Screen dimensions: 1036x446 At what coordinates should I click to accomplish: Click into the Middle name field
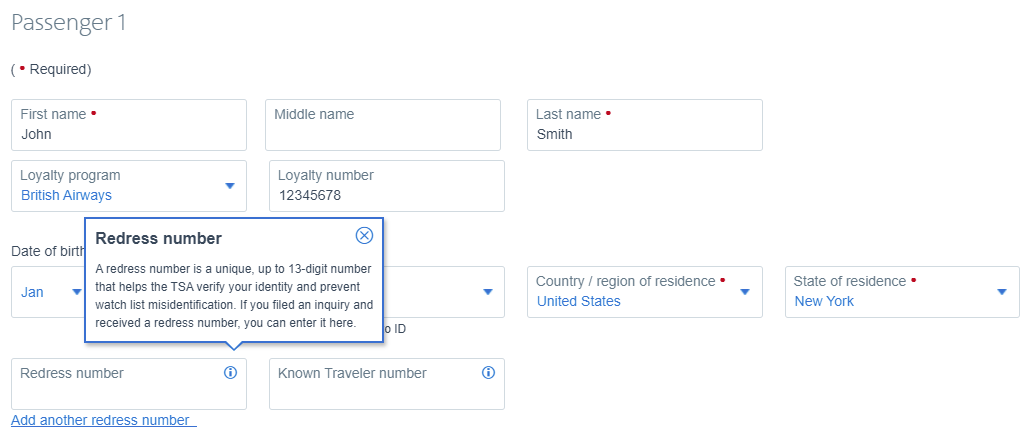(382, 125)
